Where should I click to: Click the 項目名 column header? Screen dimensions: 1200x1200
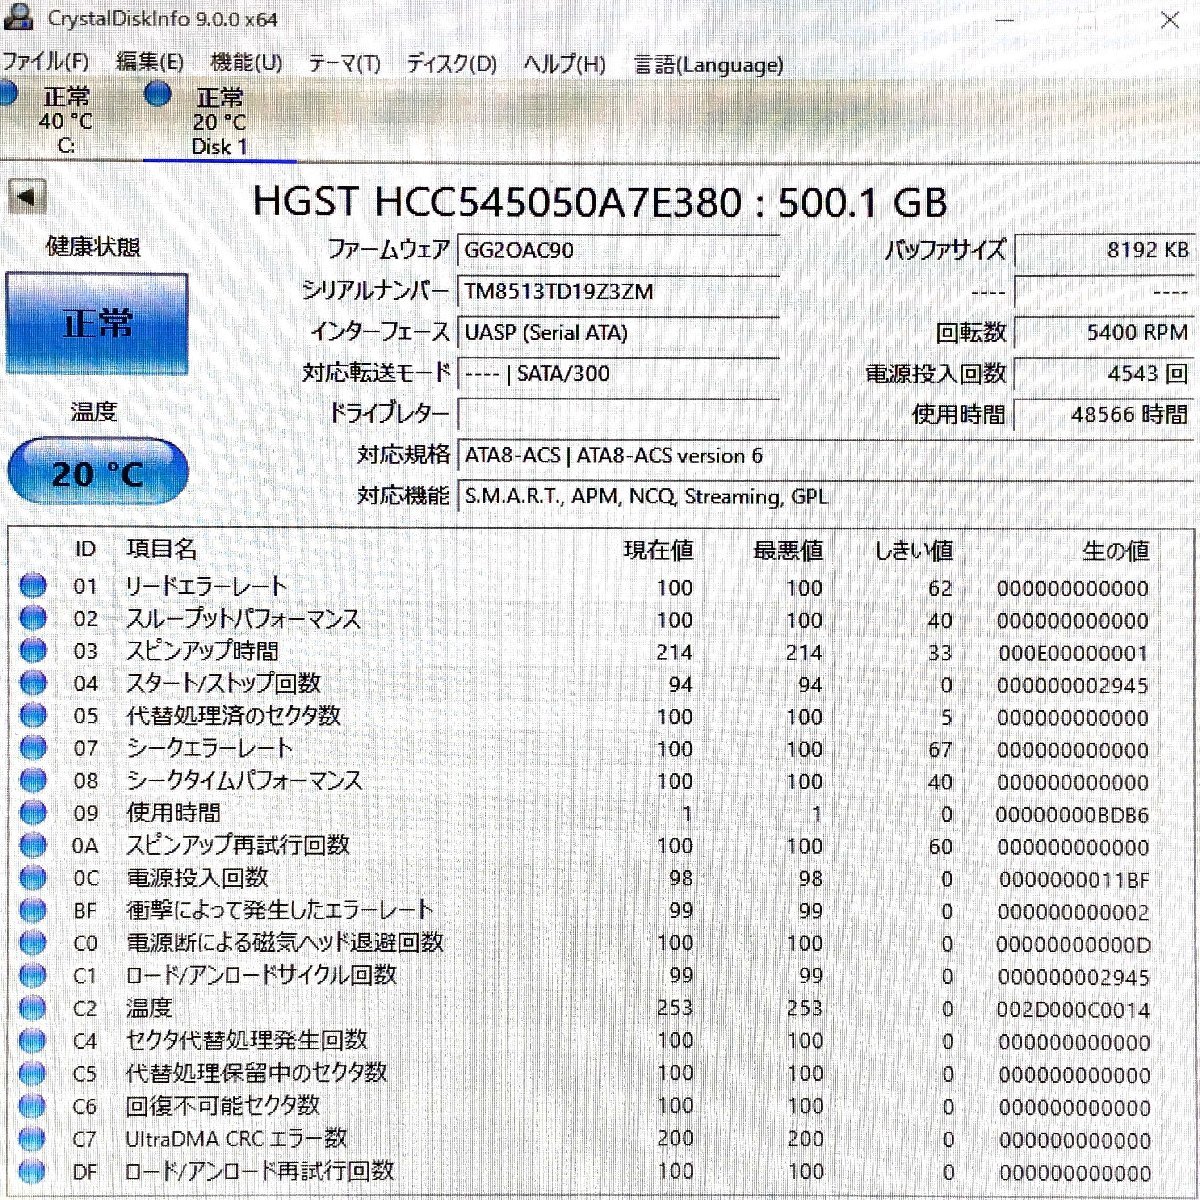(162, 549)
